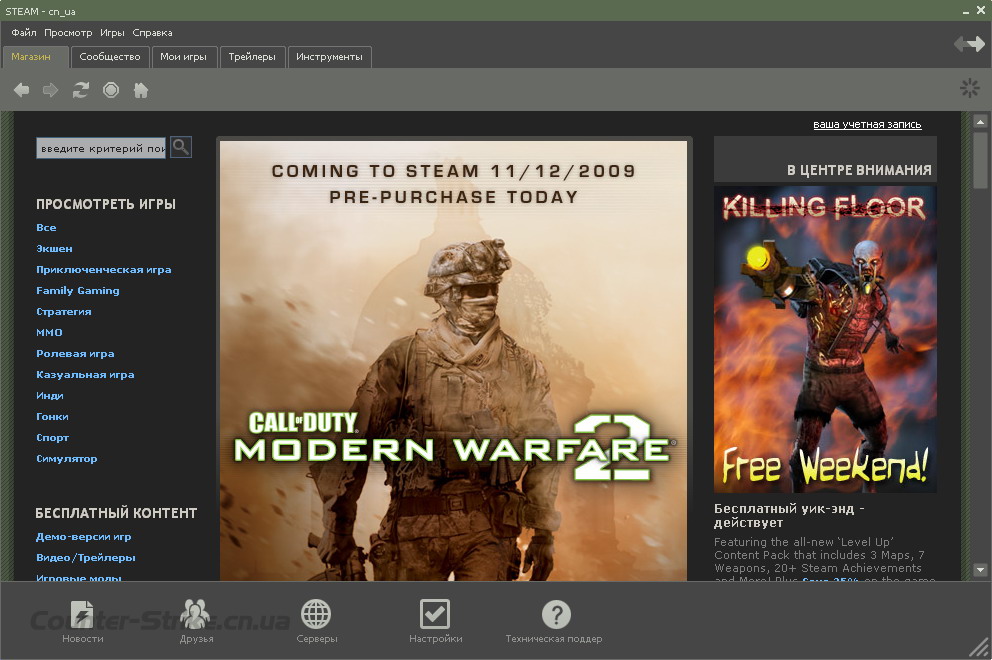Focus the search criteria input field

101,148
